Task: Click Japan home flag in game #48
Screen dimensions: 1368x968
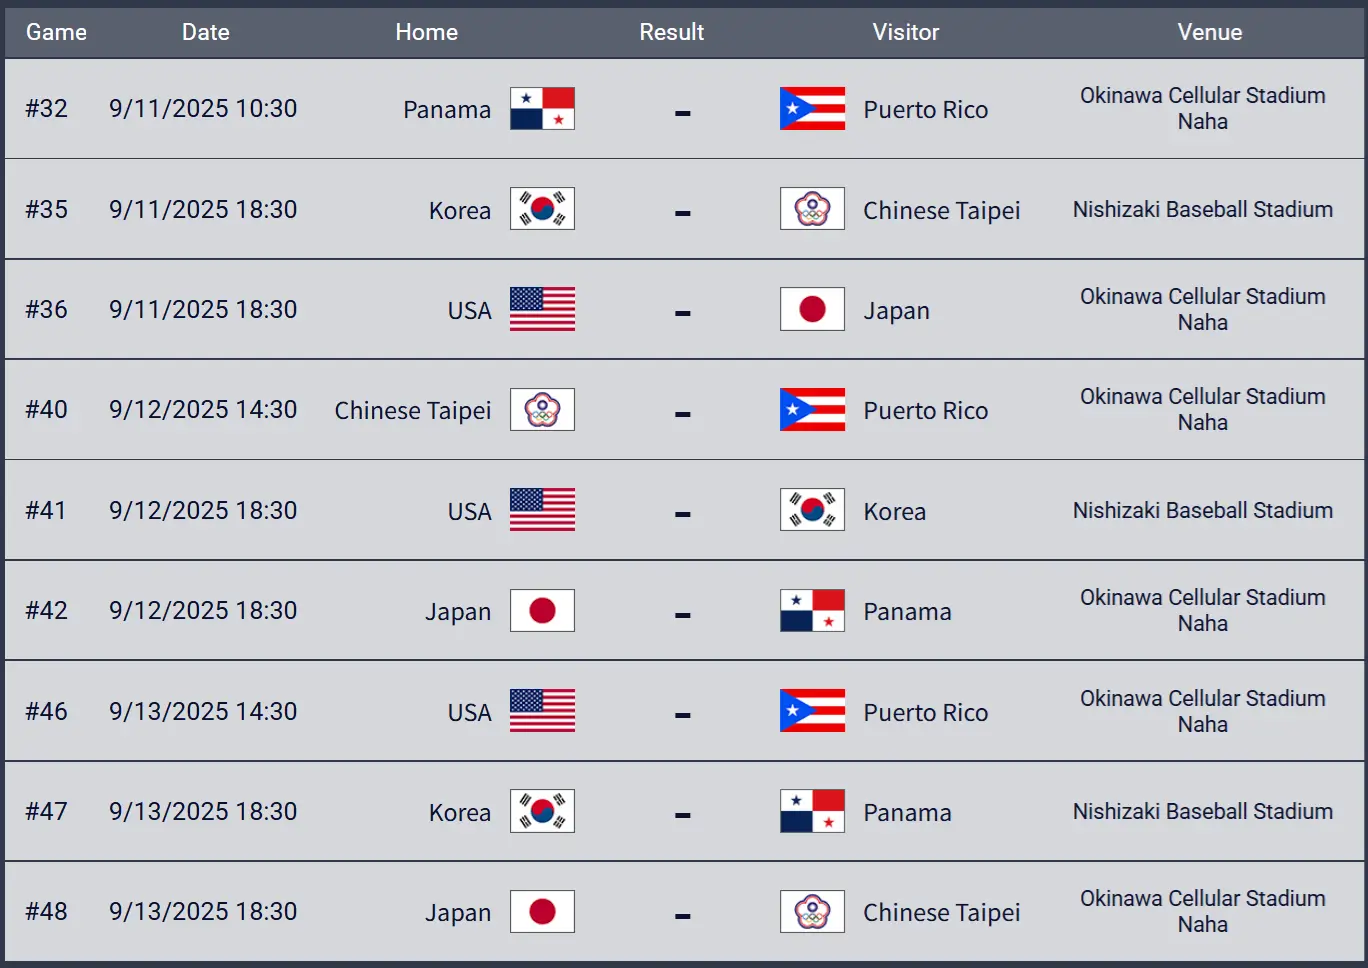Action: tap(542, 911)
